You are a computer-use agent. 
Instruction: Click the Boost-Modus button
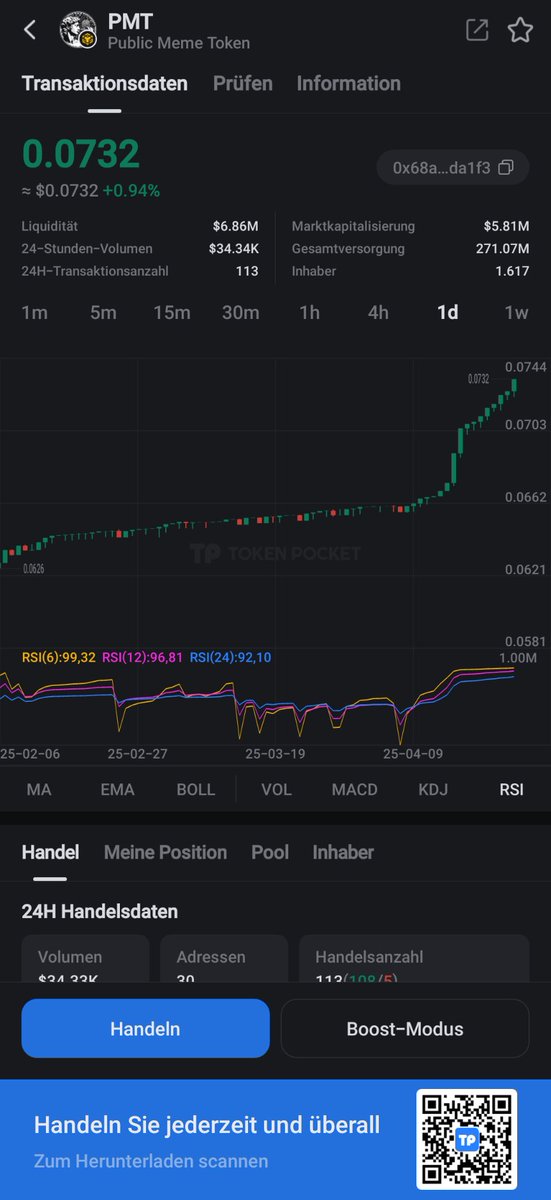(405, 1028)
